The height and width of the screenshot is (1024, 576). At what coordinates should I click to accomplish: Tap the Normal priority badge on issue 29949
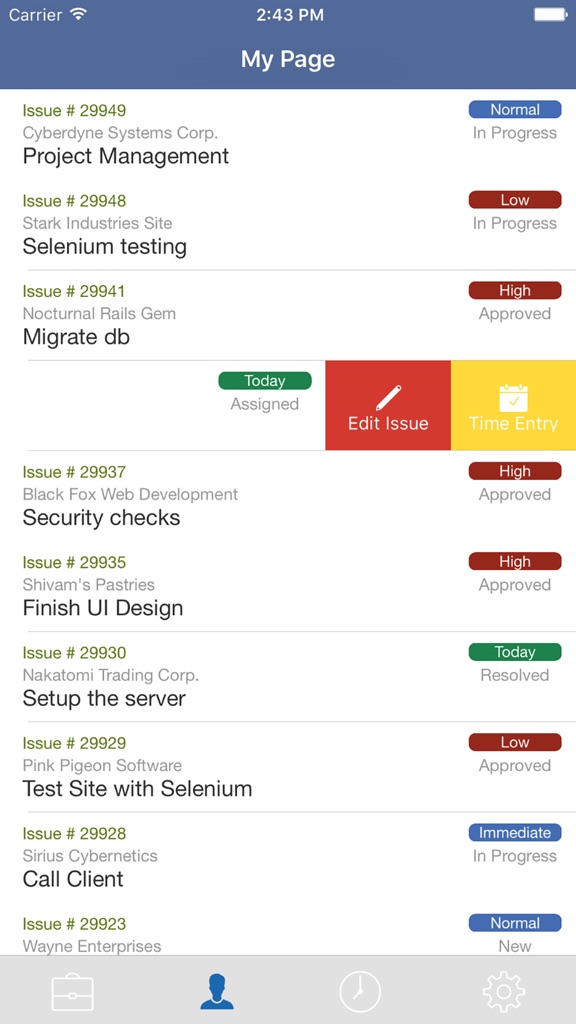[515, 109]
